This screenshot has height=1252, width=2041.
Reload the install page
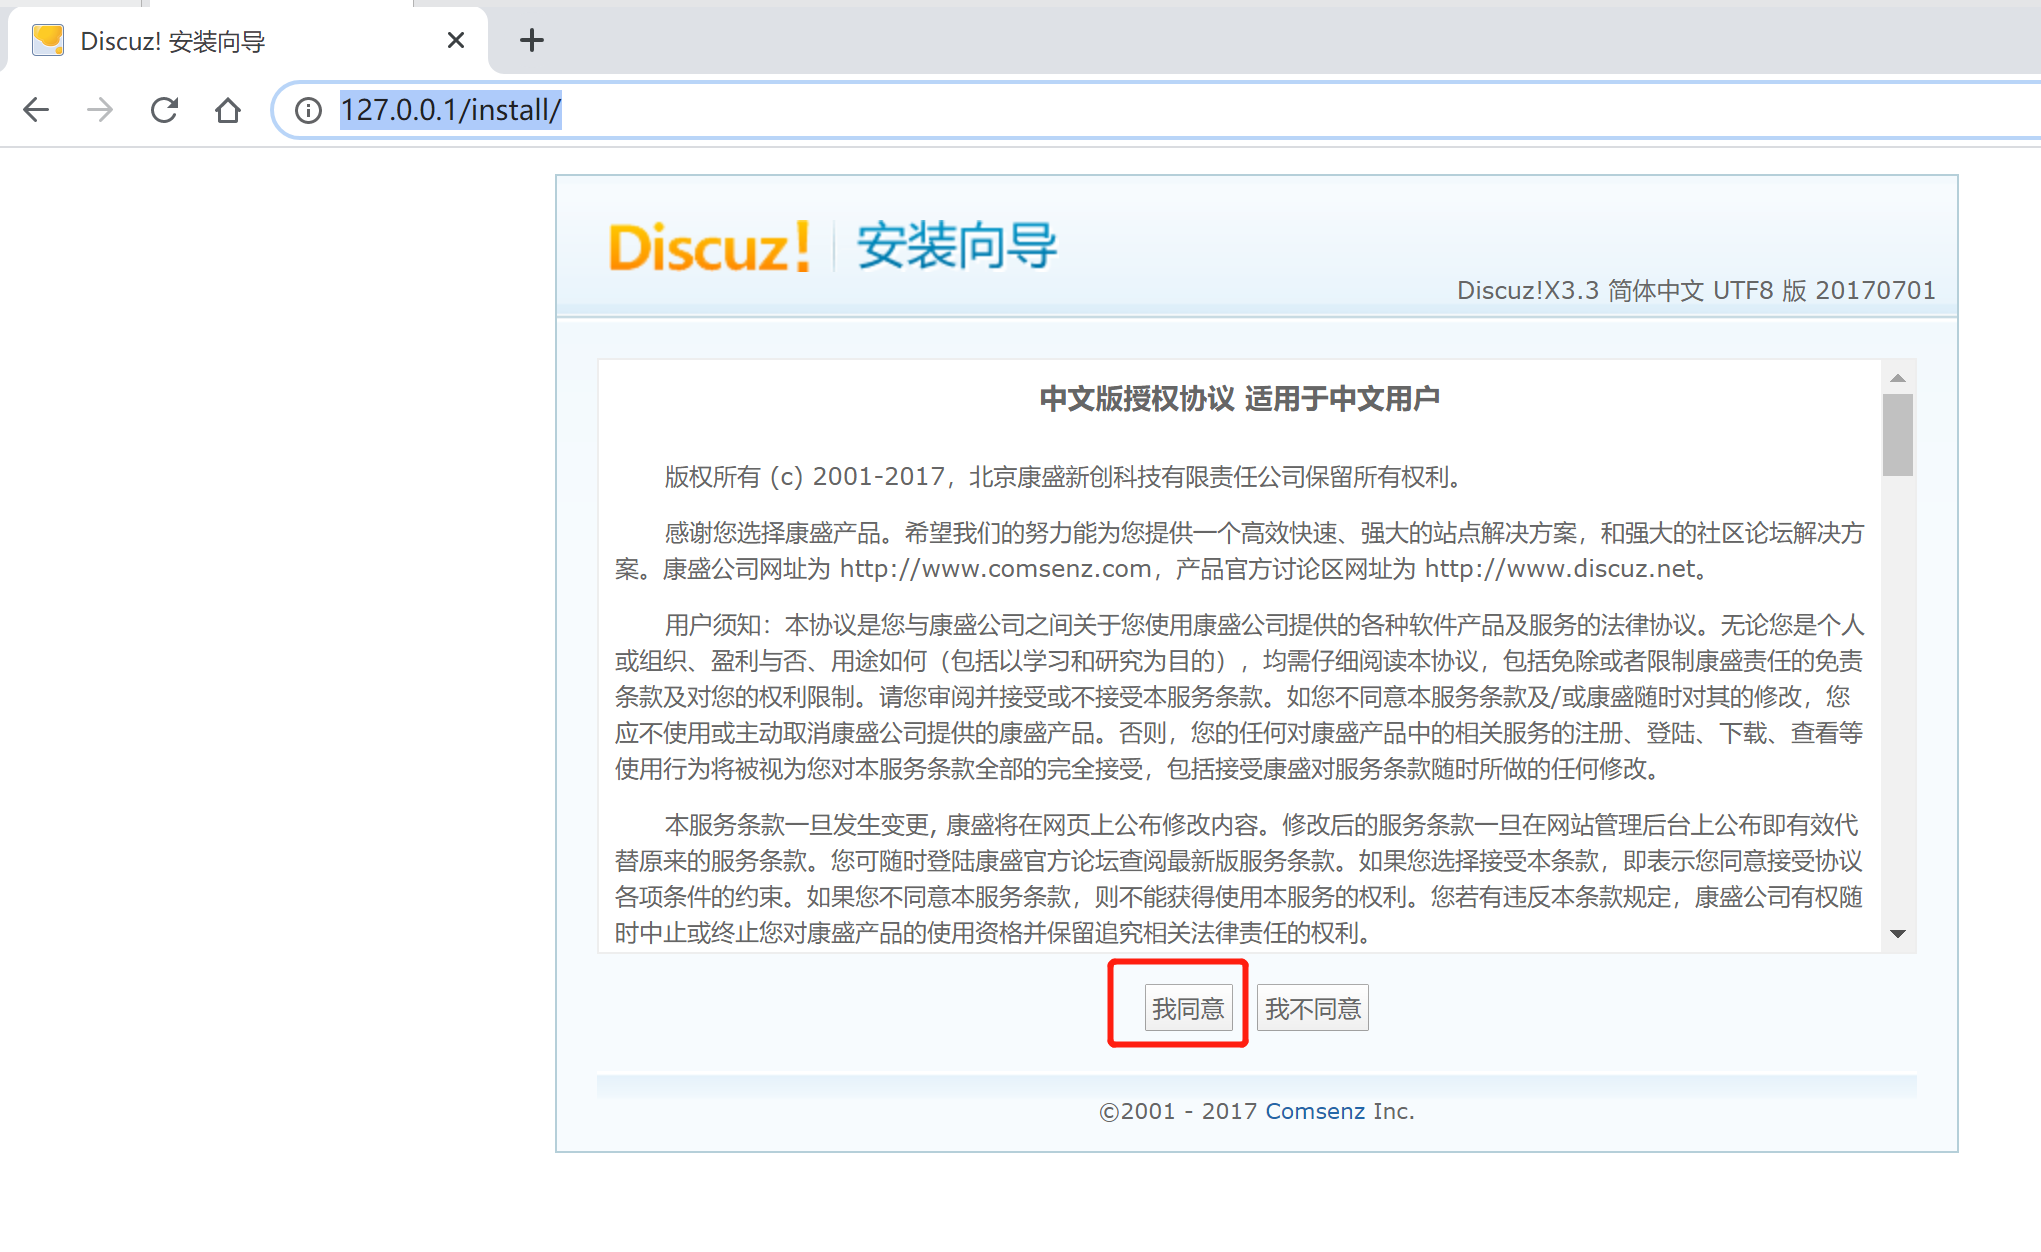click(x=164, y=110)
